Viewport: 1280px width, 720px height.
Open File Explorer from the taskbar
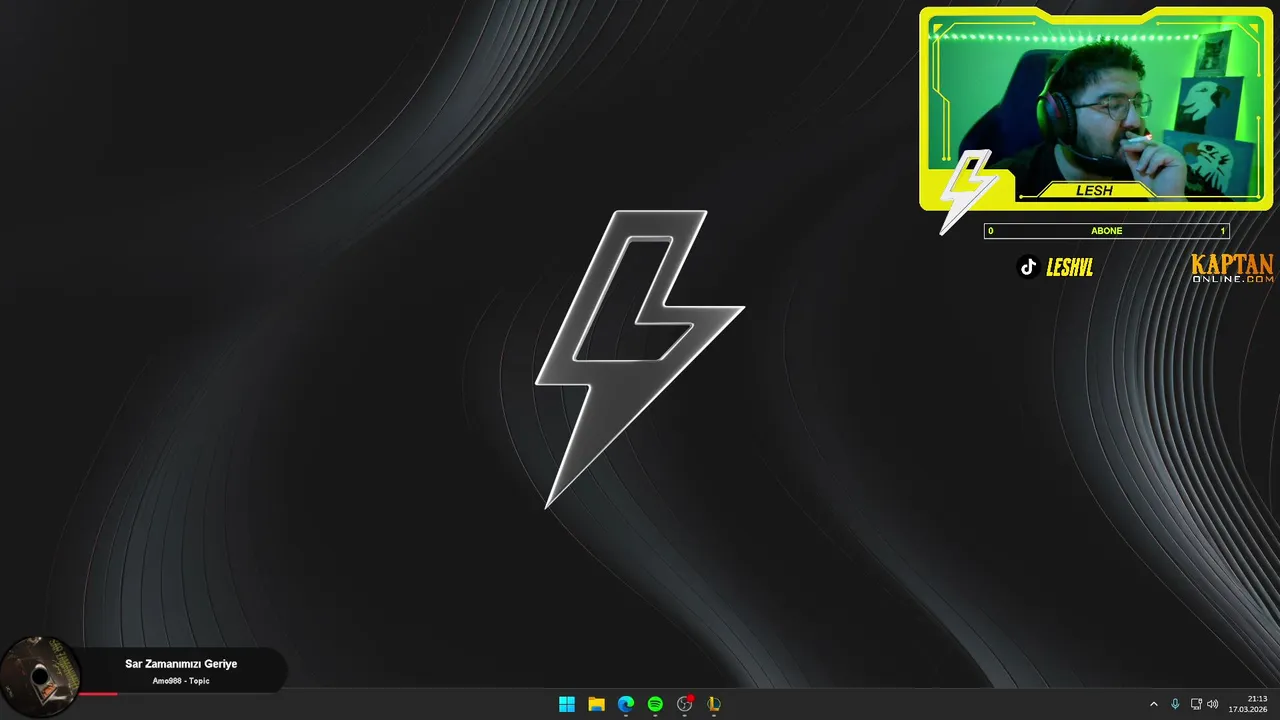[596, 704]
